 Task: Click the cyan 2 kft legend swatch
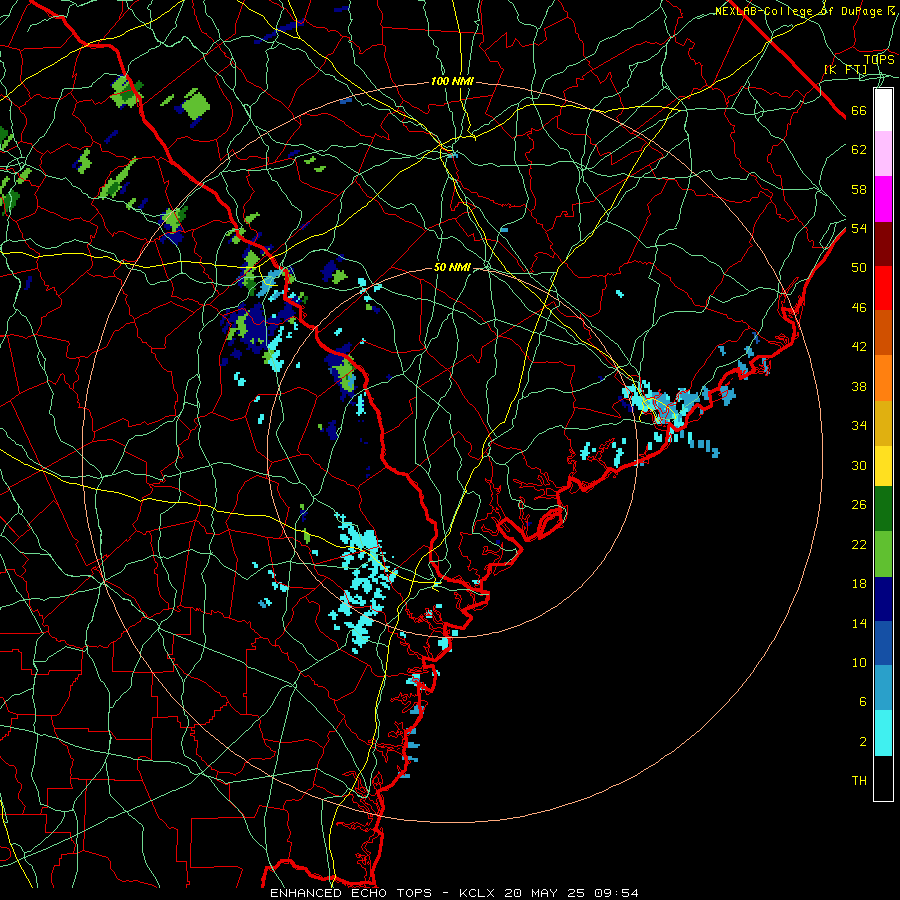click(x=883, y=732)
